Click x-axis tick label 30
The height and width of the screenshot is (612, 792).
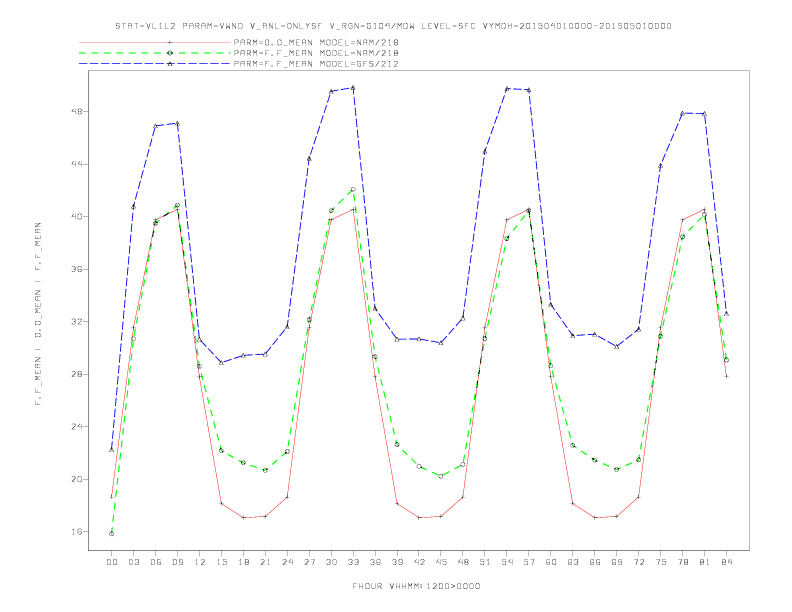tap(331, 562)
